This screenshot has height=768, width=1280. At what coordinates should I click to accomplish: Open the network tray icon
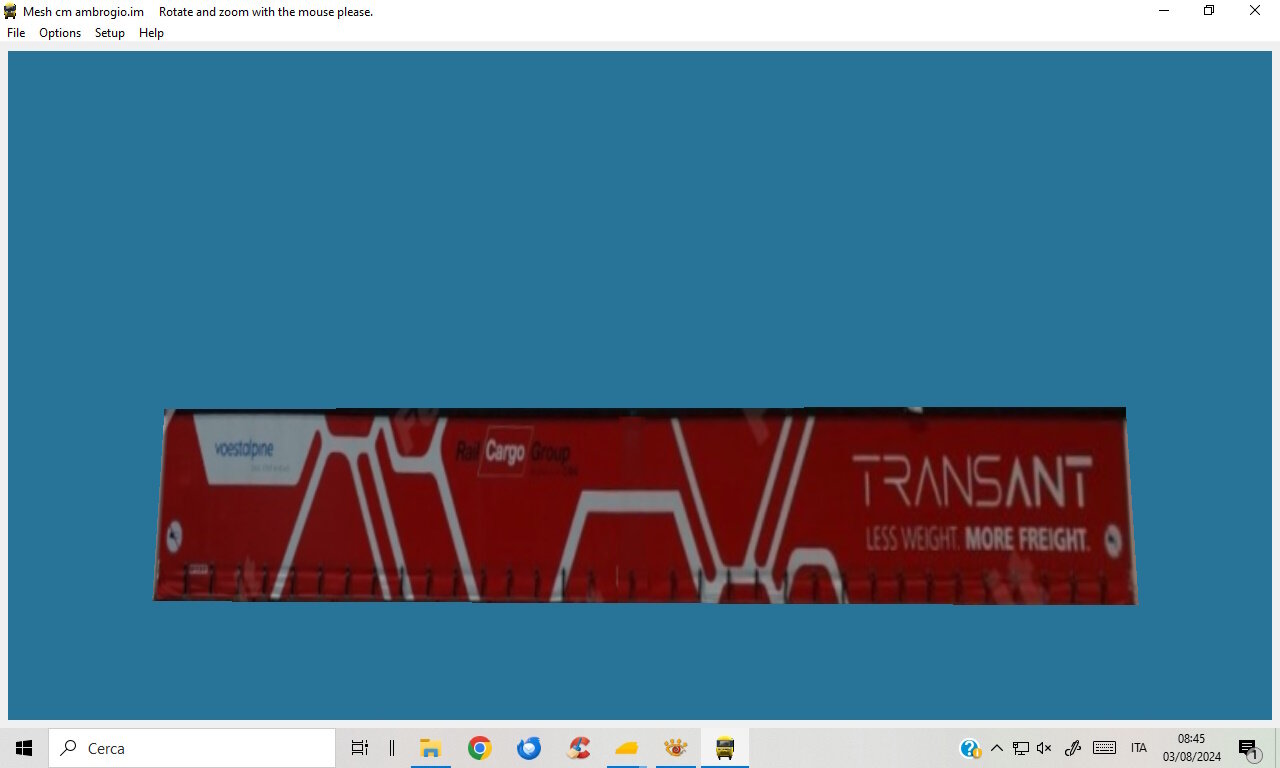point(1021,748)
